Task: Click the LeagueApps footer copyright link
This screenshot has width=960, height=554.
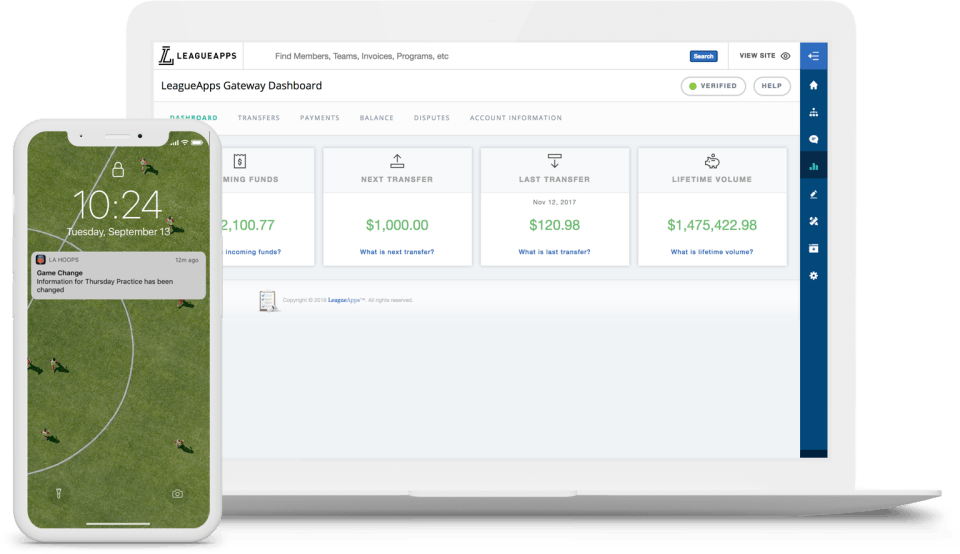Action: click(x=344, y=300)
